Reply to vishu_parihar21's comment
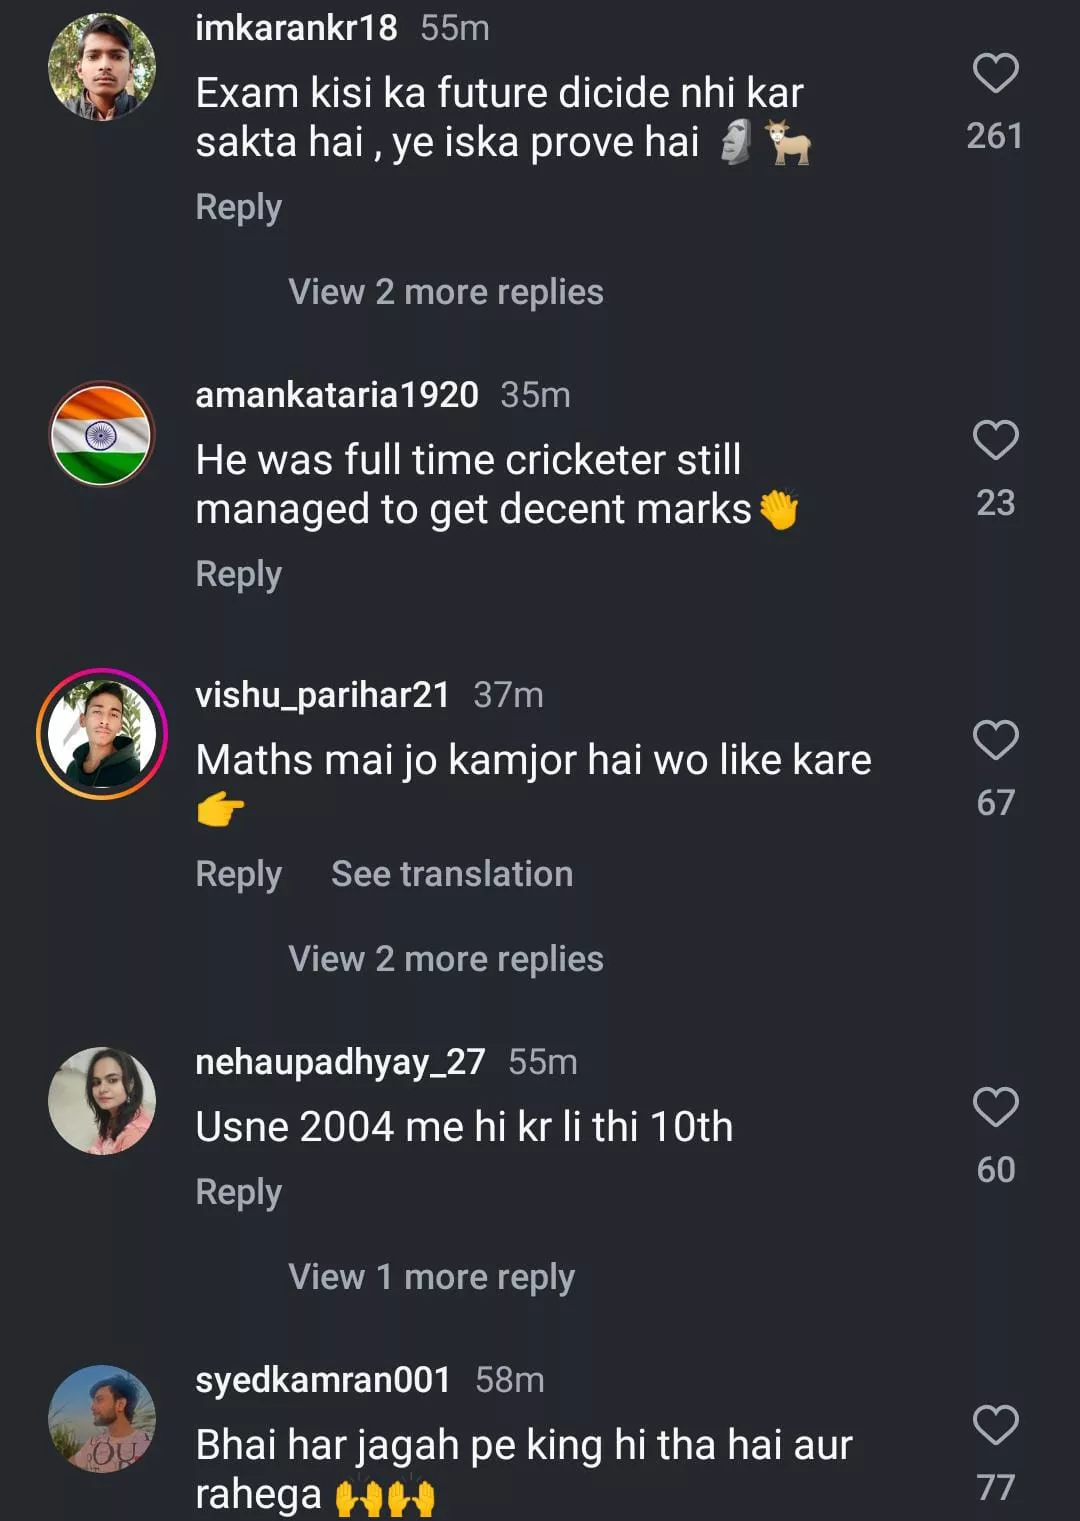Screen dimensions: 1080x1521 click(x=238, y=874)
